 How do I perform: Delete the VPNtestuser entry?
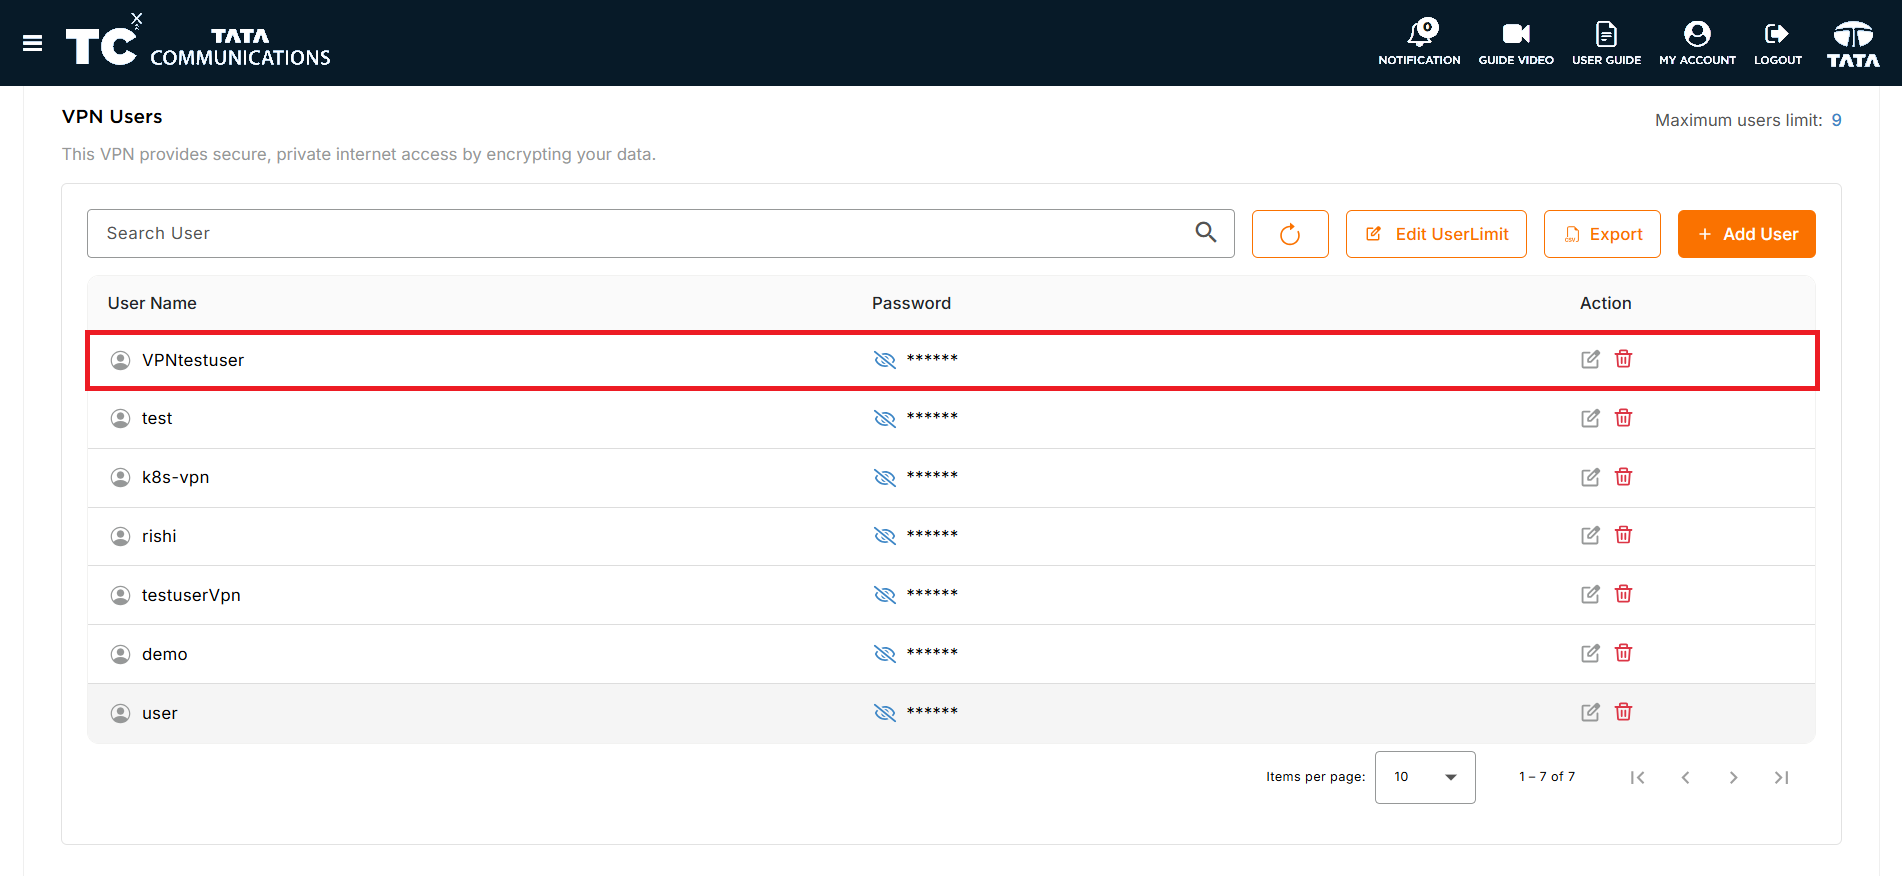(x=1623, y=359)
